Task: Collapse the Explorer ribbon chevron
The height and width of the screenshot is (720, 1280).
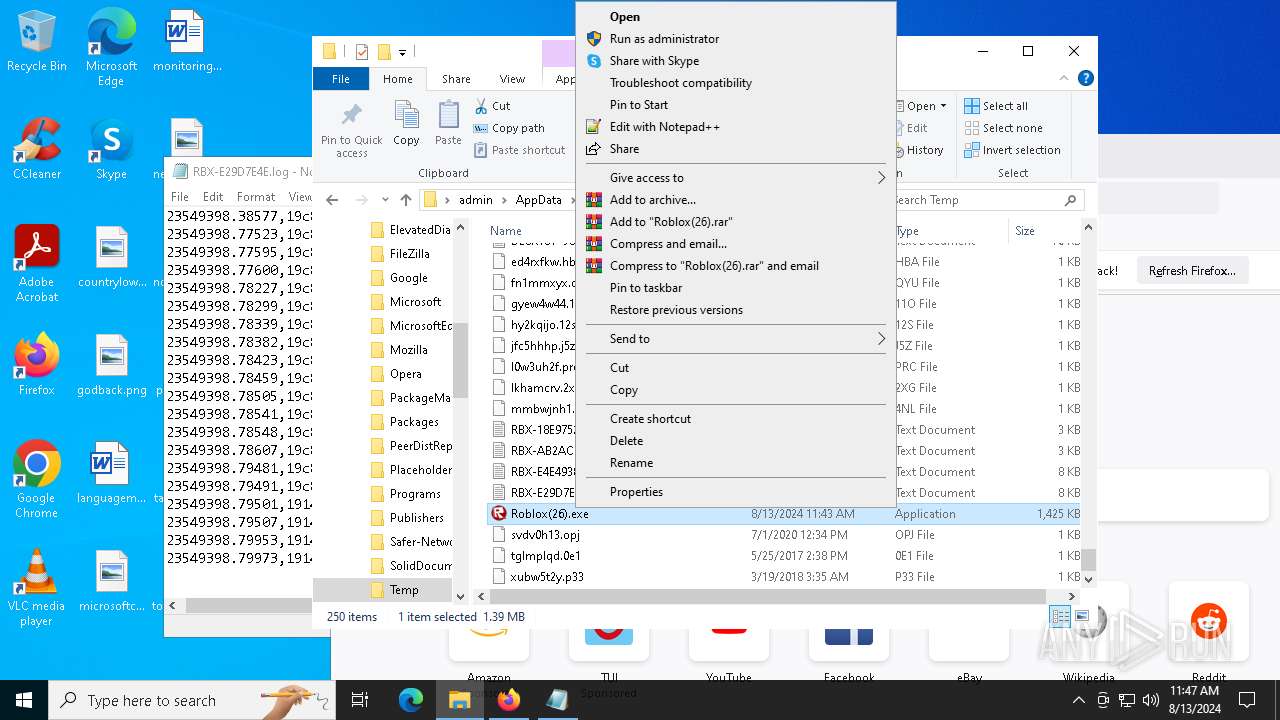Action: tap(1066, 79)
